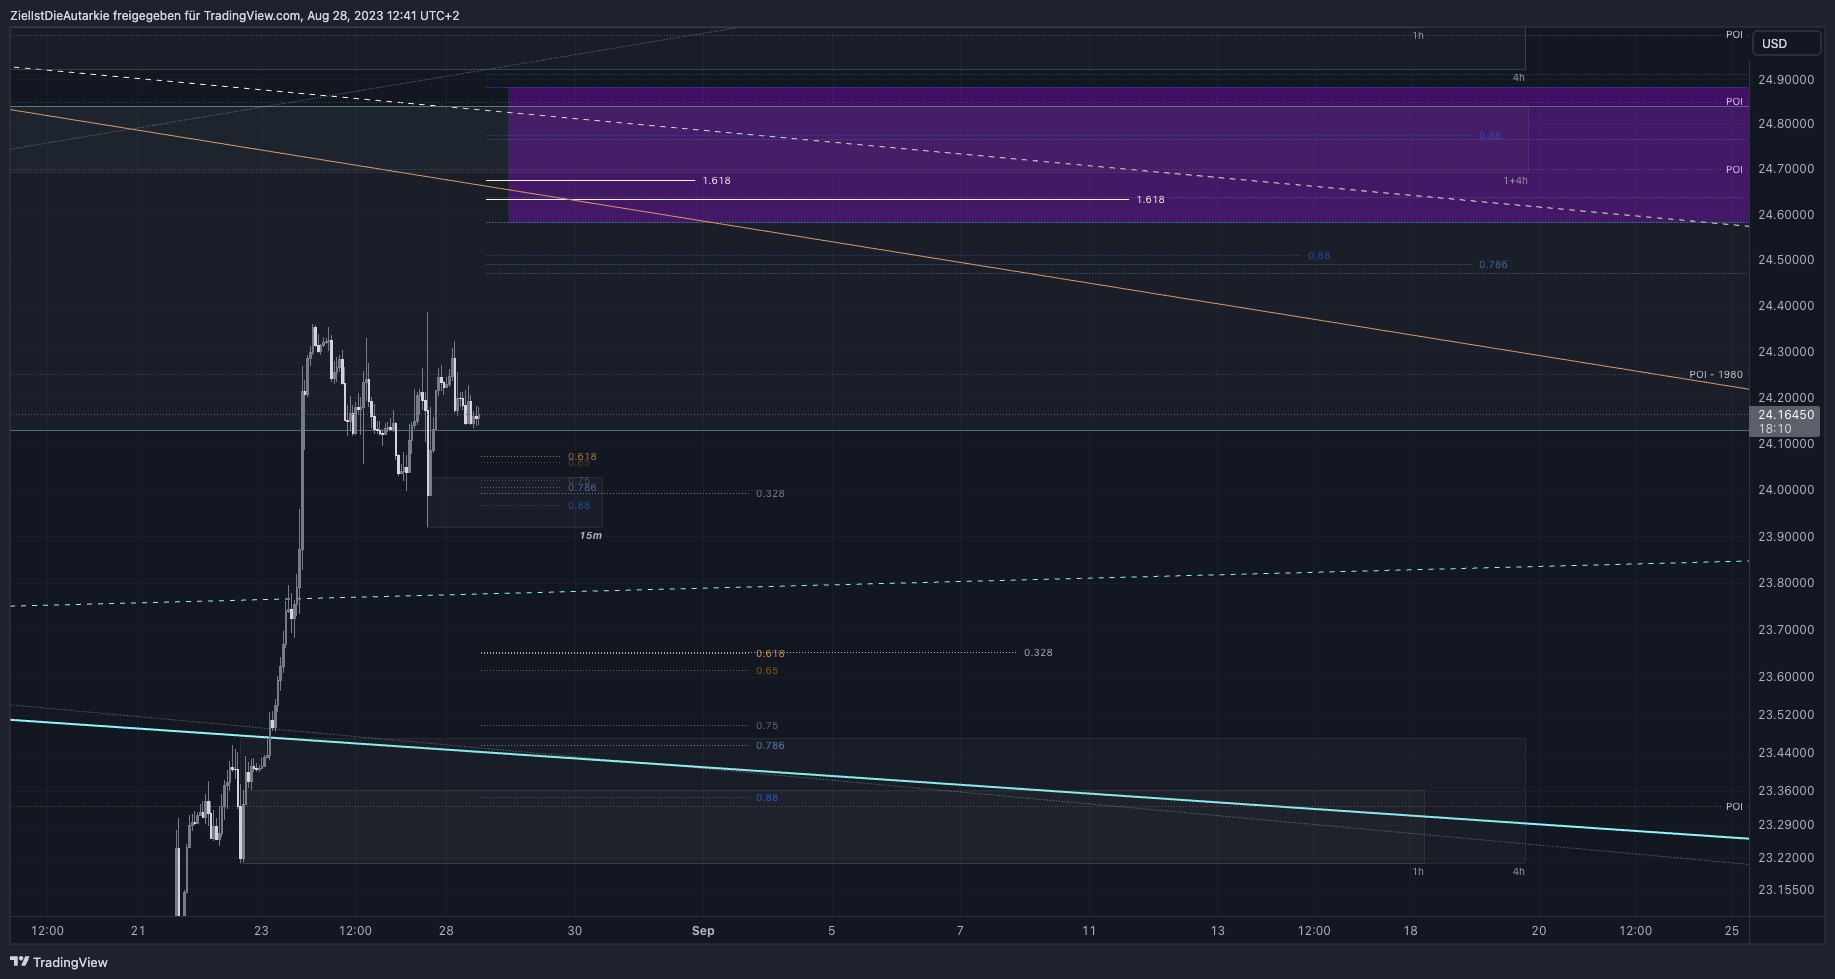The height and width of the screenshot is (979, 1835).
Task: Click price axis label 24.40000
Action: tap(1785, 306)
